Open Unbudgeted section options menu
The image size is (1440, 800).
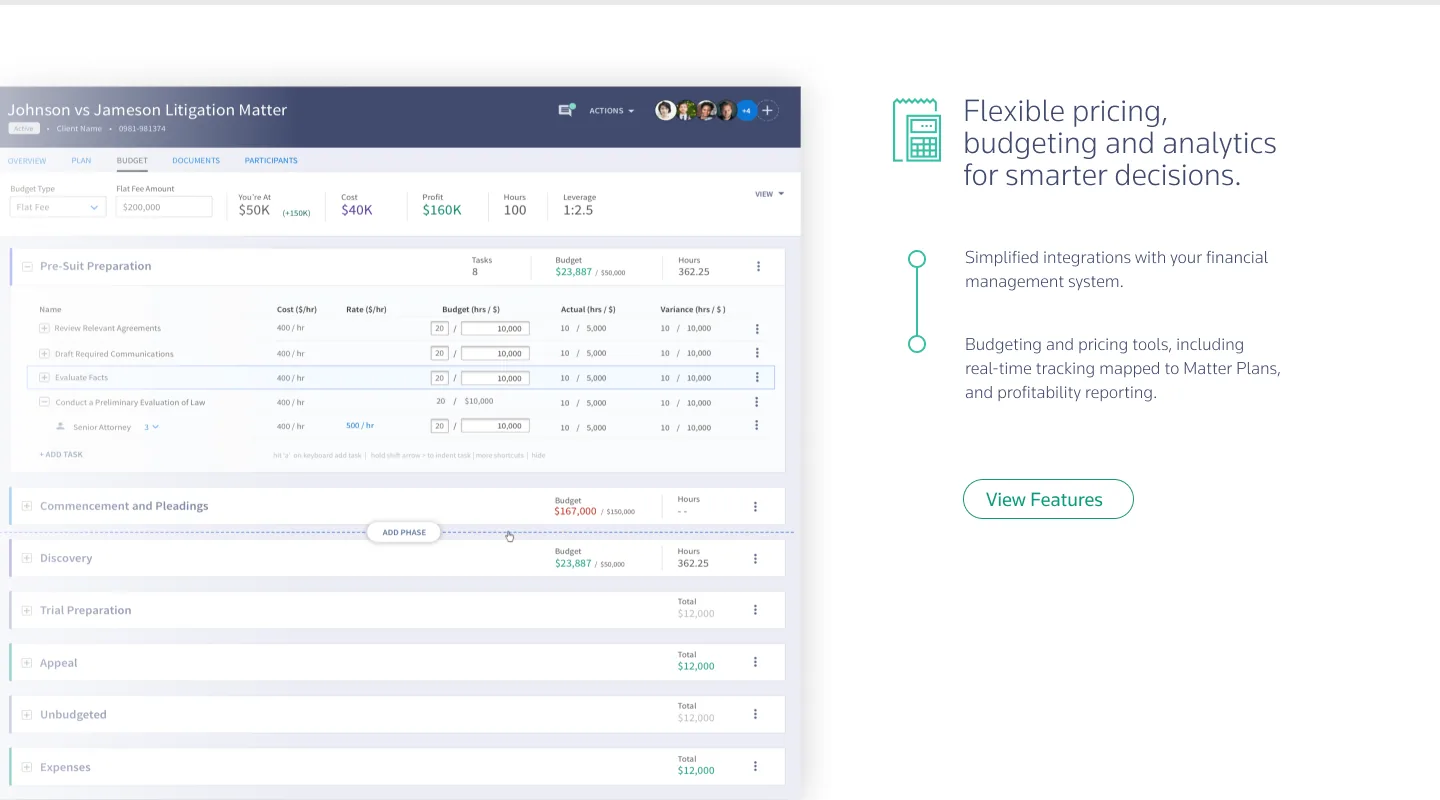click(755, 714)
